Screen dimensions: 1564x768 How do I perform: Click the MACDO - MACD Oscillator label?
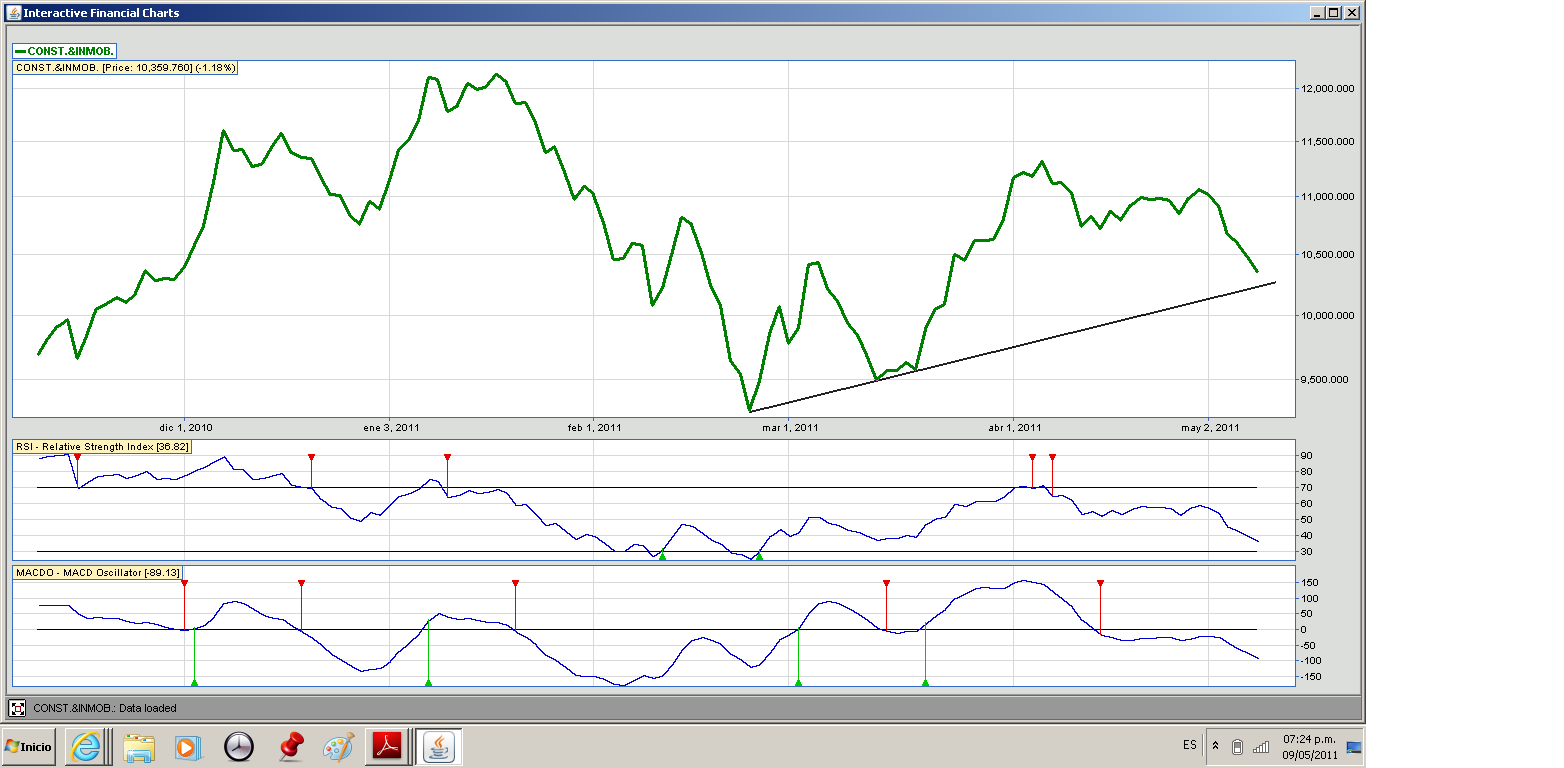point(98,573)
